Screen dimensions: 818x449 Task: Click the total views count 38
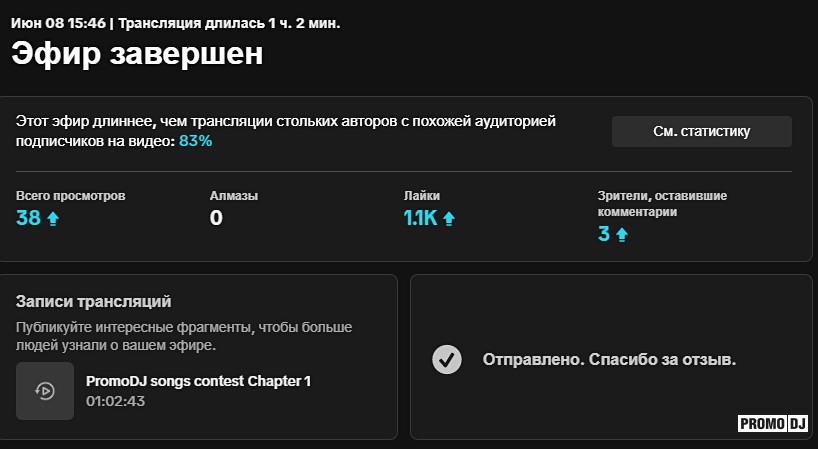click(28, 218)
